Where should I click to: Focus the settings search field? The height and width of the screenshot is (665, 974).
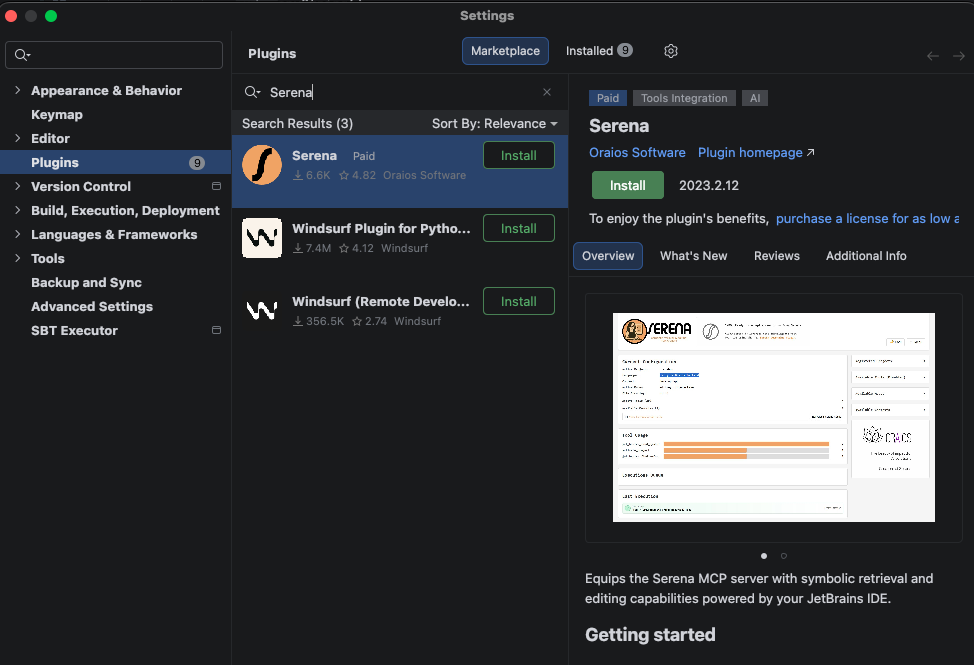click(x=114, y=55)
